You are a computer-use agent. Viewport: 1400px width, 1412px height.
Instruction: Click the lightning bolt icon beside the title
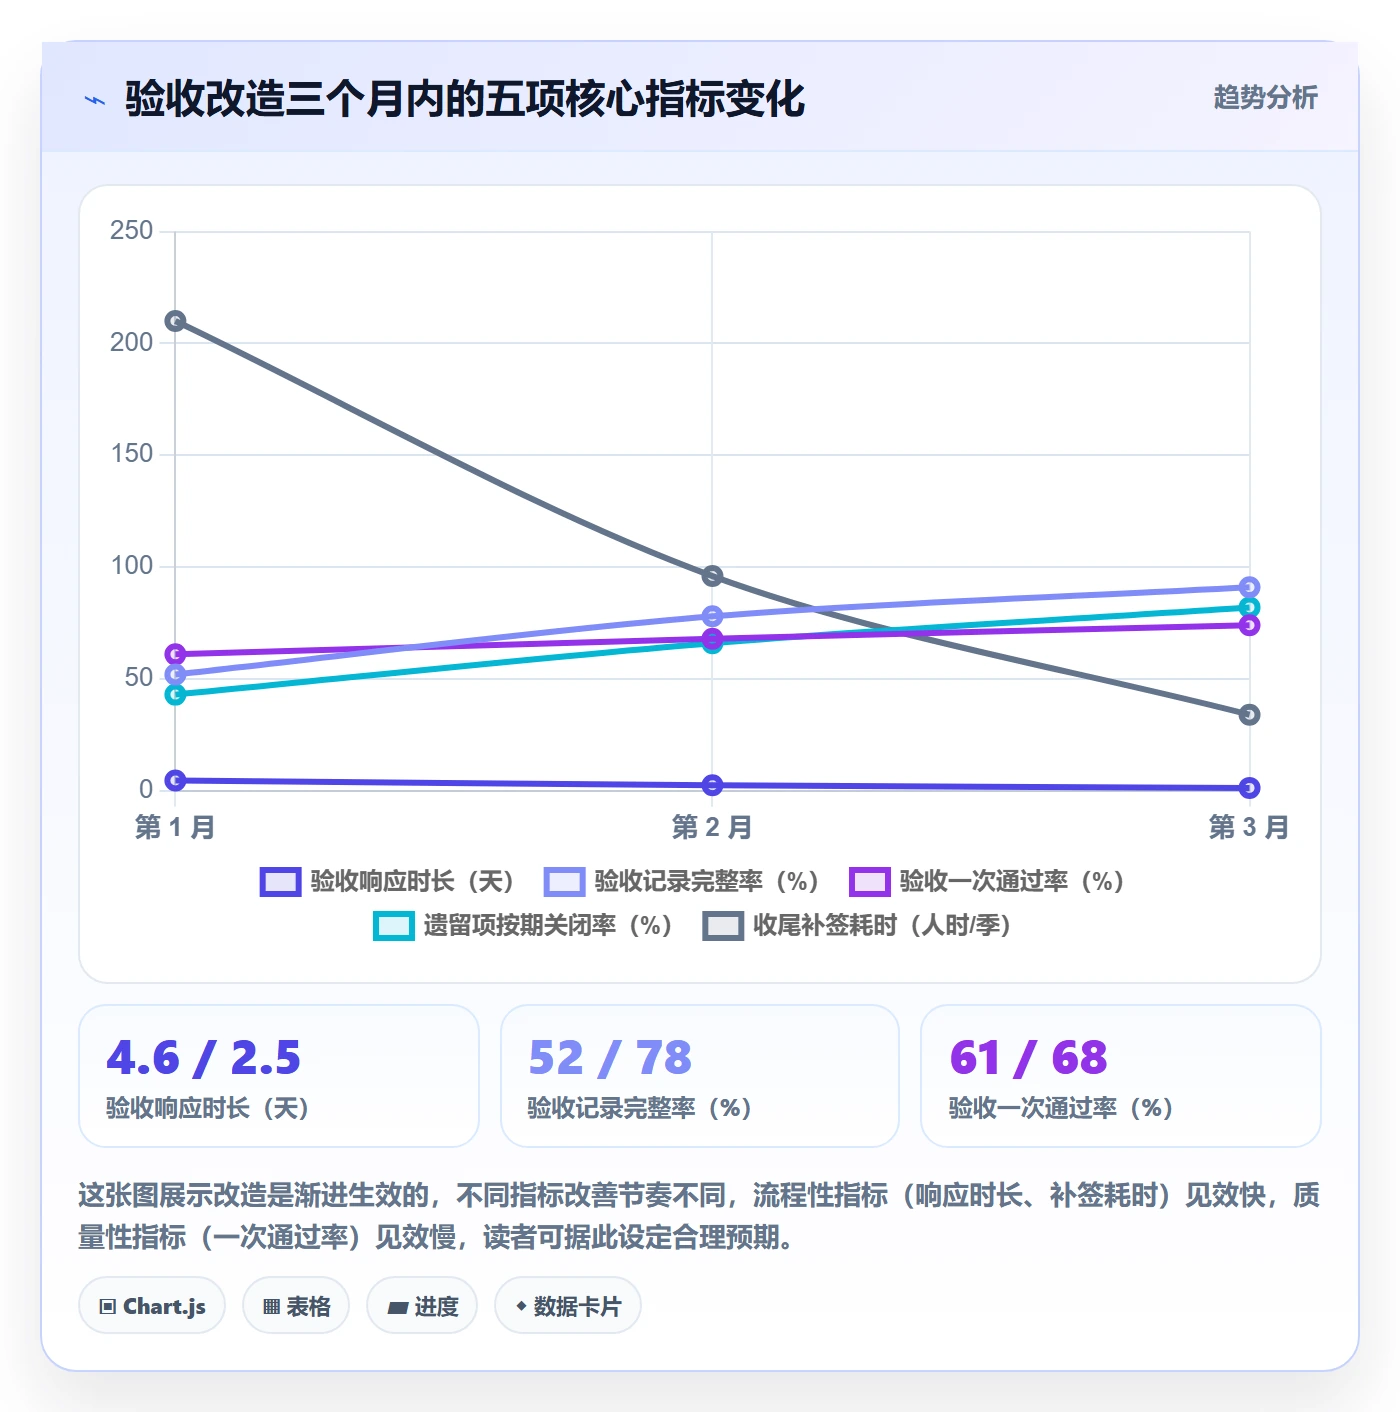pyautogui.click(x=95, y=100)
